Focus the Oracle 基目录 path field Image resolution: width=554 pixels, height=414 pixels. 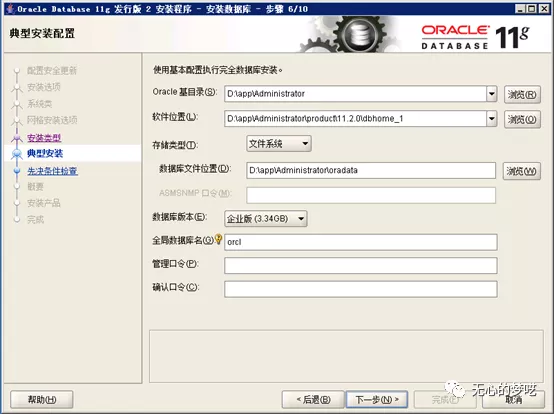point(355,94)
